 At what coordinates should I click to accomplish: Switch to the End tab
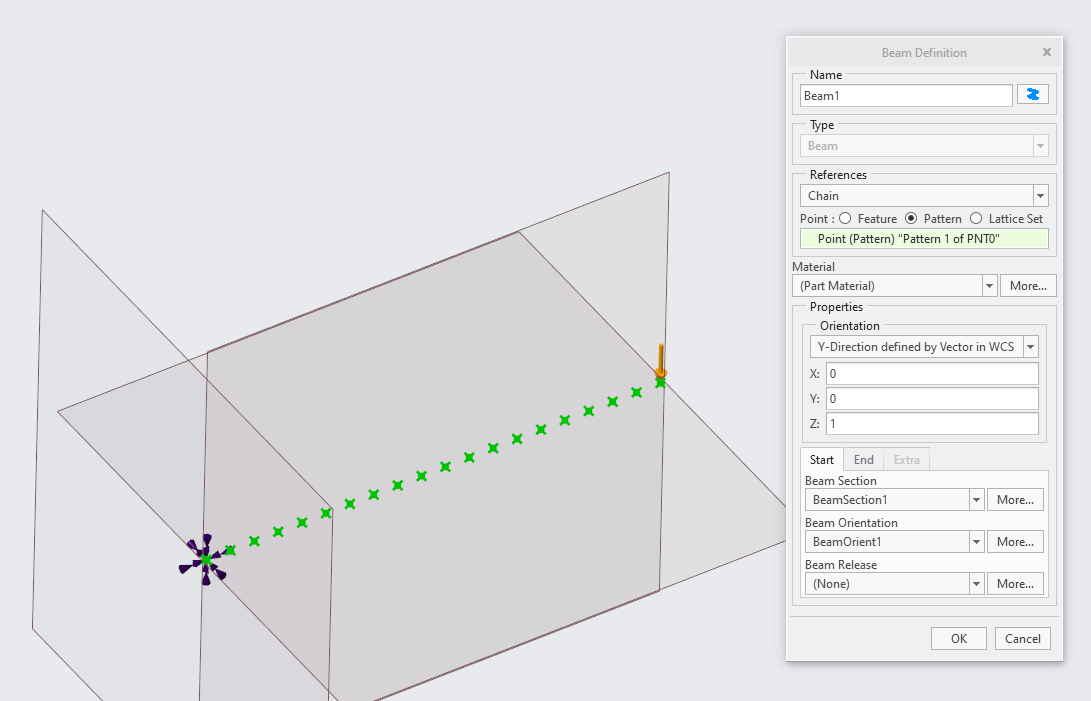click(863, 460)
